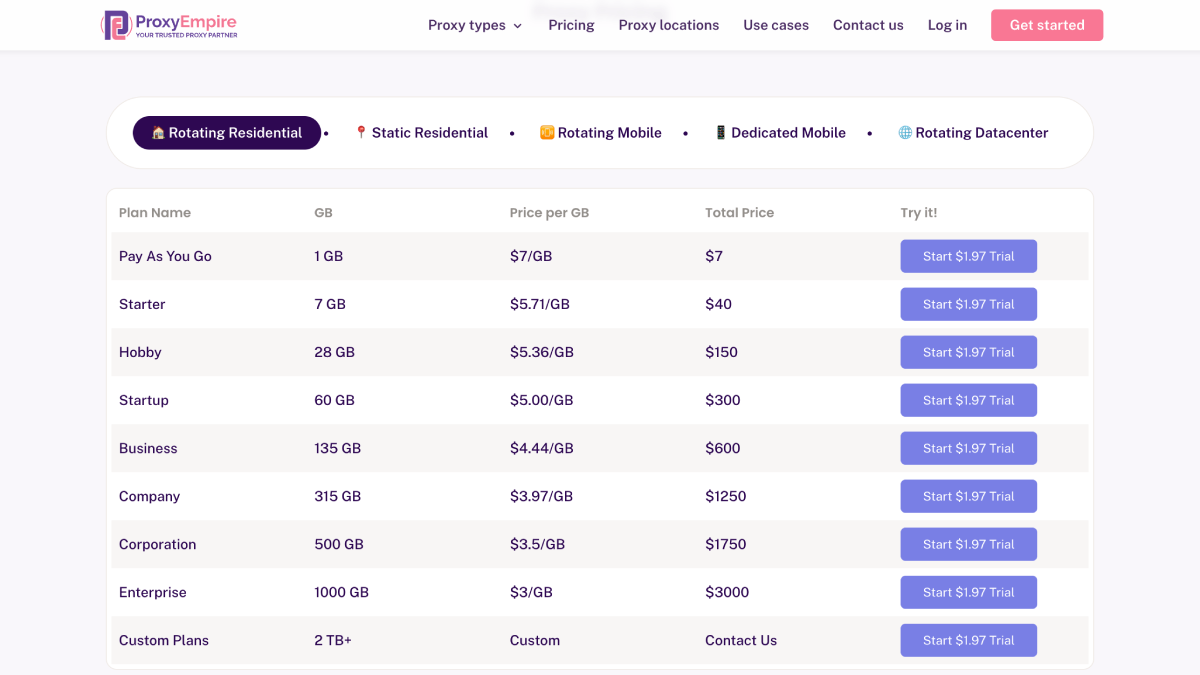Image resolution: width=1200 pixels, height=675 pixels.
Task: Start the $1.97 trial for Corporation plan
Action: 968,544
